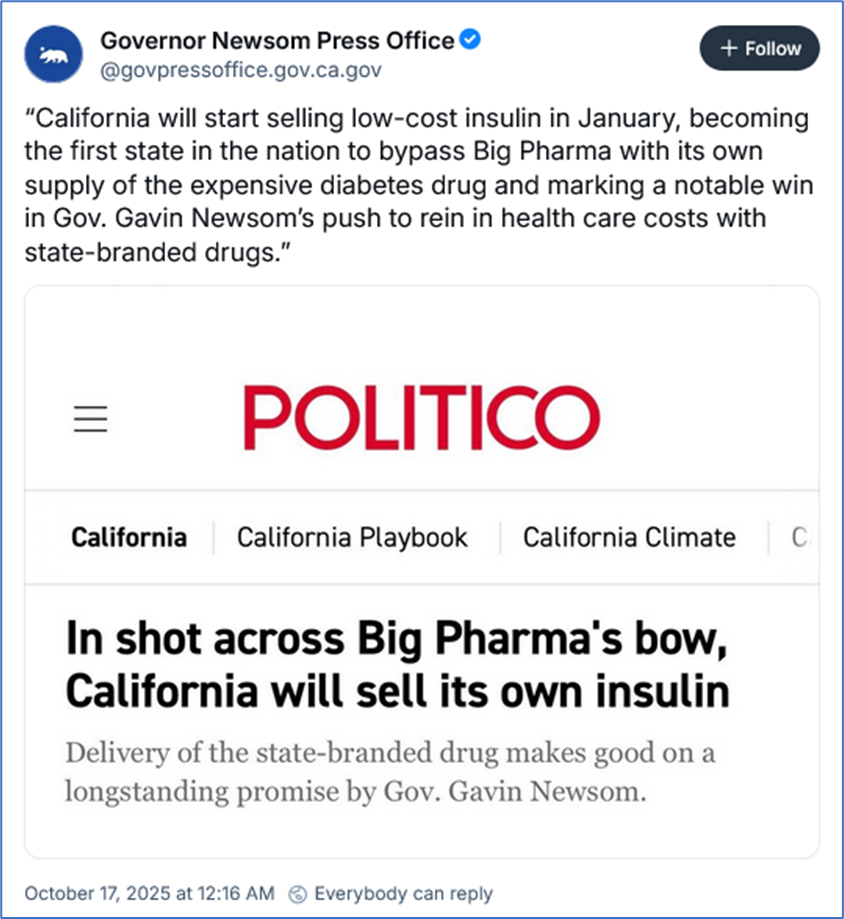844x919 pixels.
Task: Open the Politico hamburger menu
Action: 91,417
